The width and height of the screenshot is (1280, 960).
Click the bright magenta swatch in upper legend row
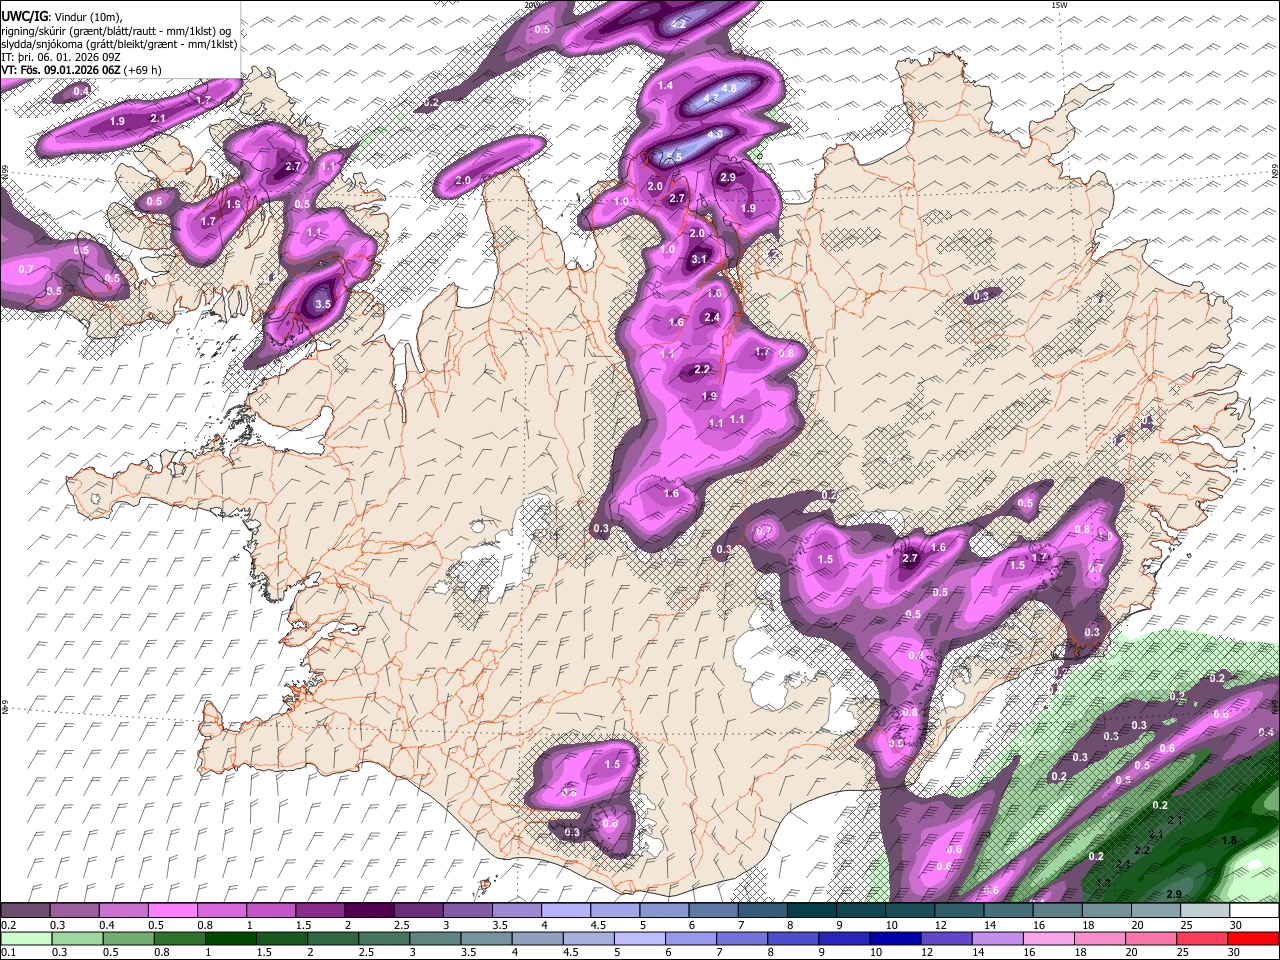tap(172, 910)
